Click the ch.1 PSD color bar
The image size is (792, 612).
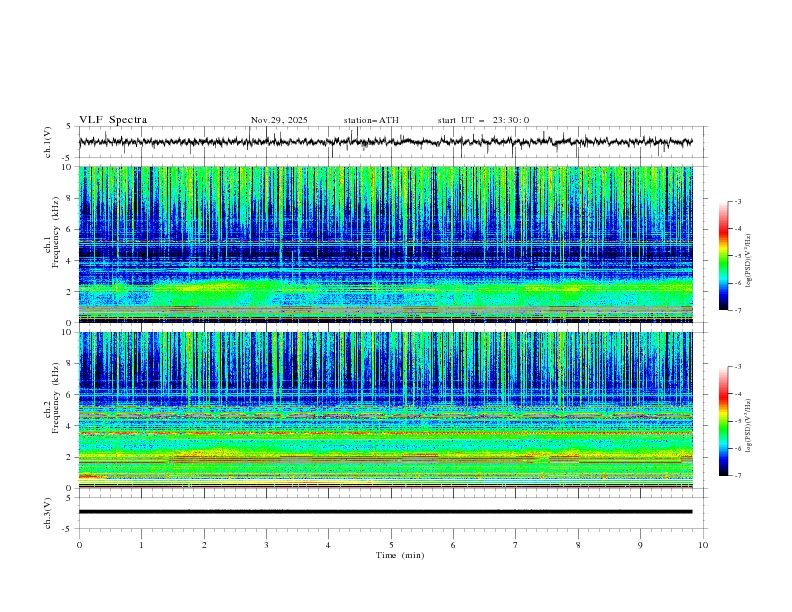[x=723, y=256]
